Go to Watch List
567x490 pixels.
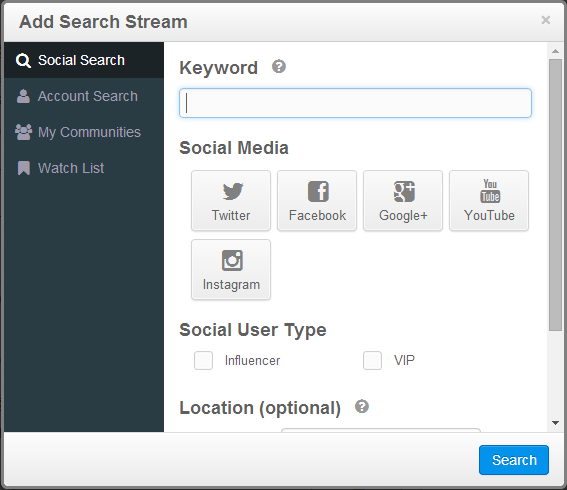pos(84,168)
